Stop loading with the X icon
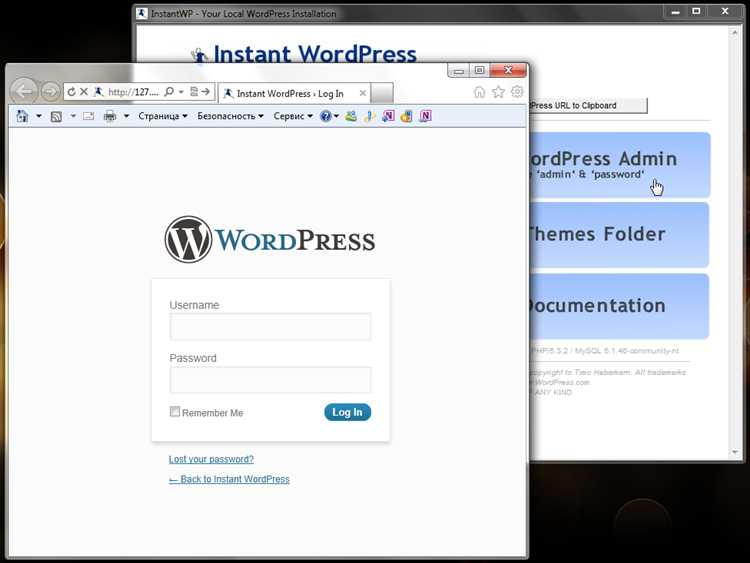The width and height of the screenshot is (750, 563). coord(84,91)
